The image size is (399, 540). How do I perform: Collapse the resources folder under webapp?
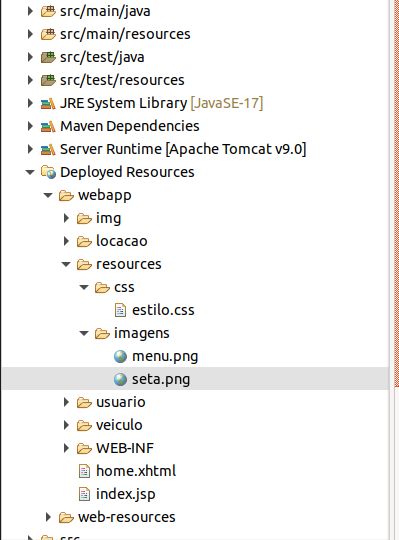66,264
